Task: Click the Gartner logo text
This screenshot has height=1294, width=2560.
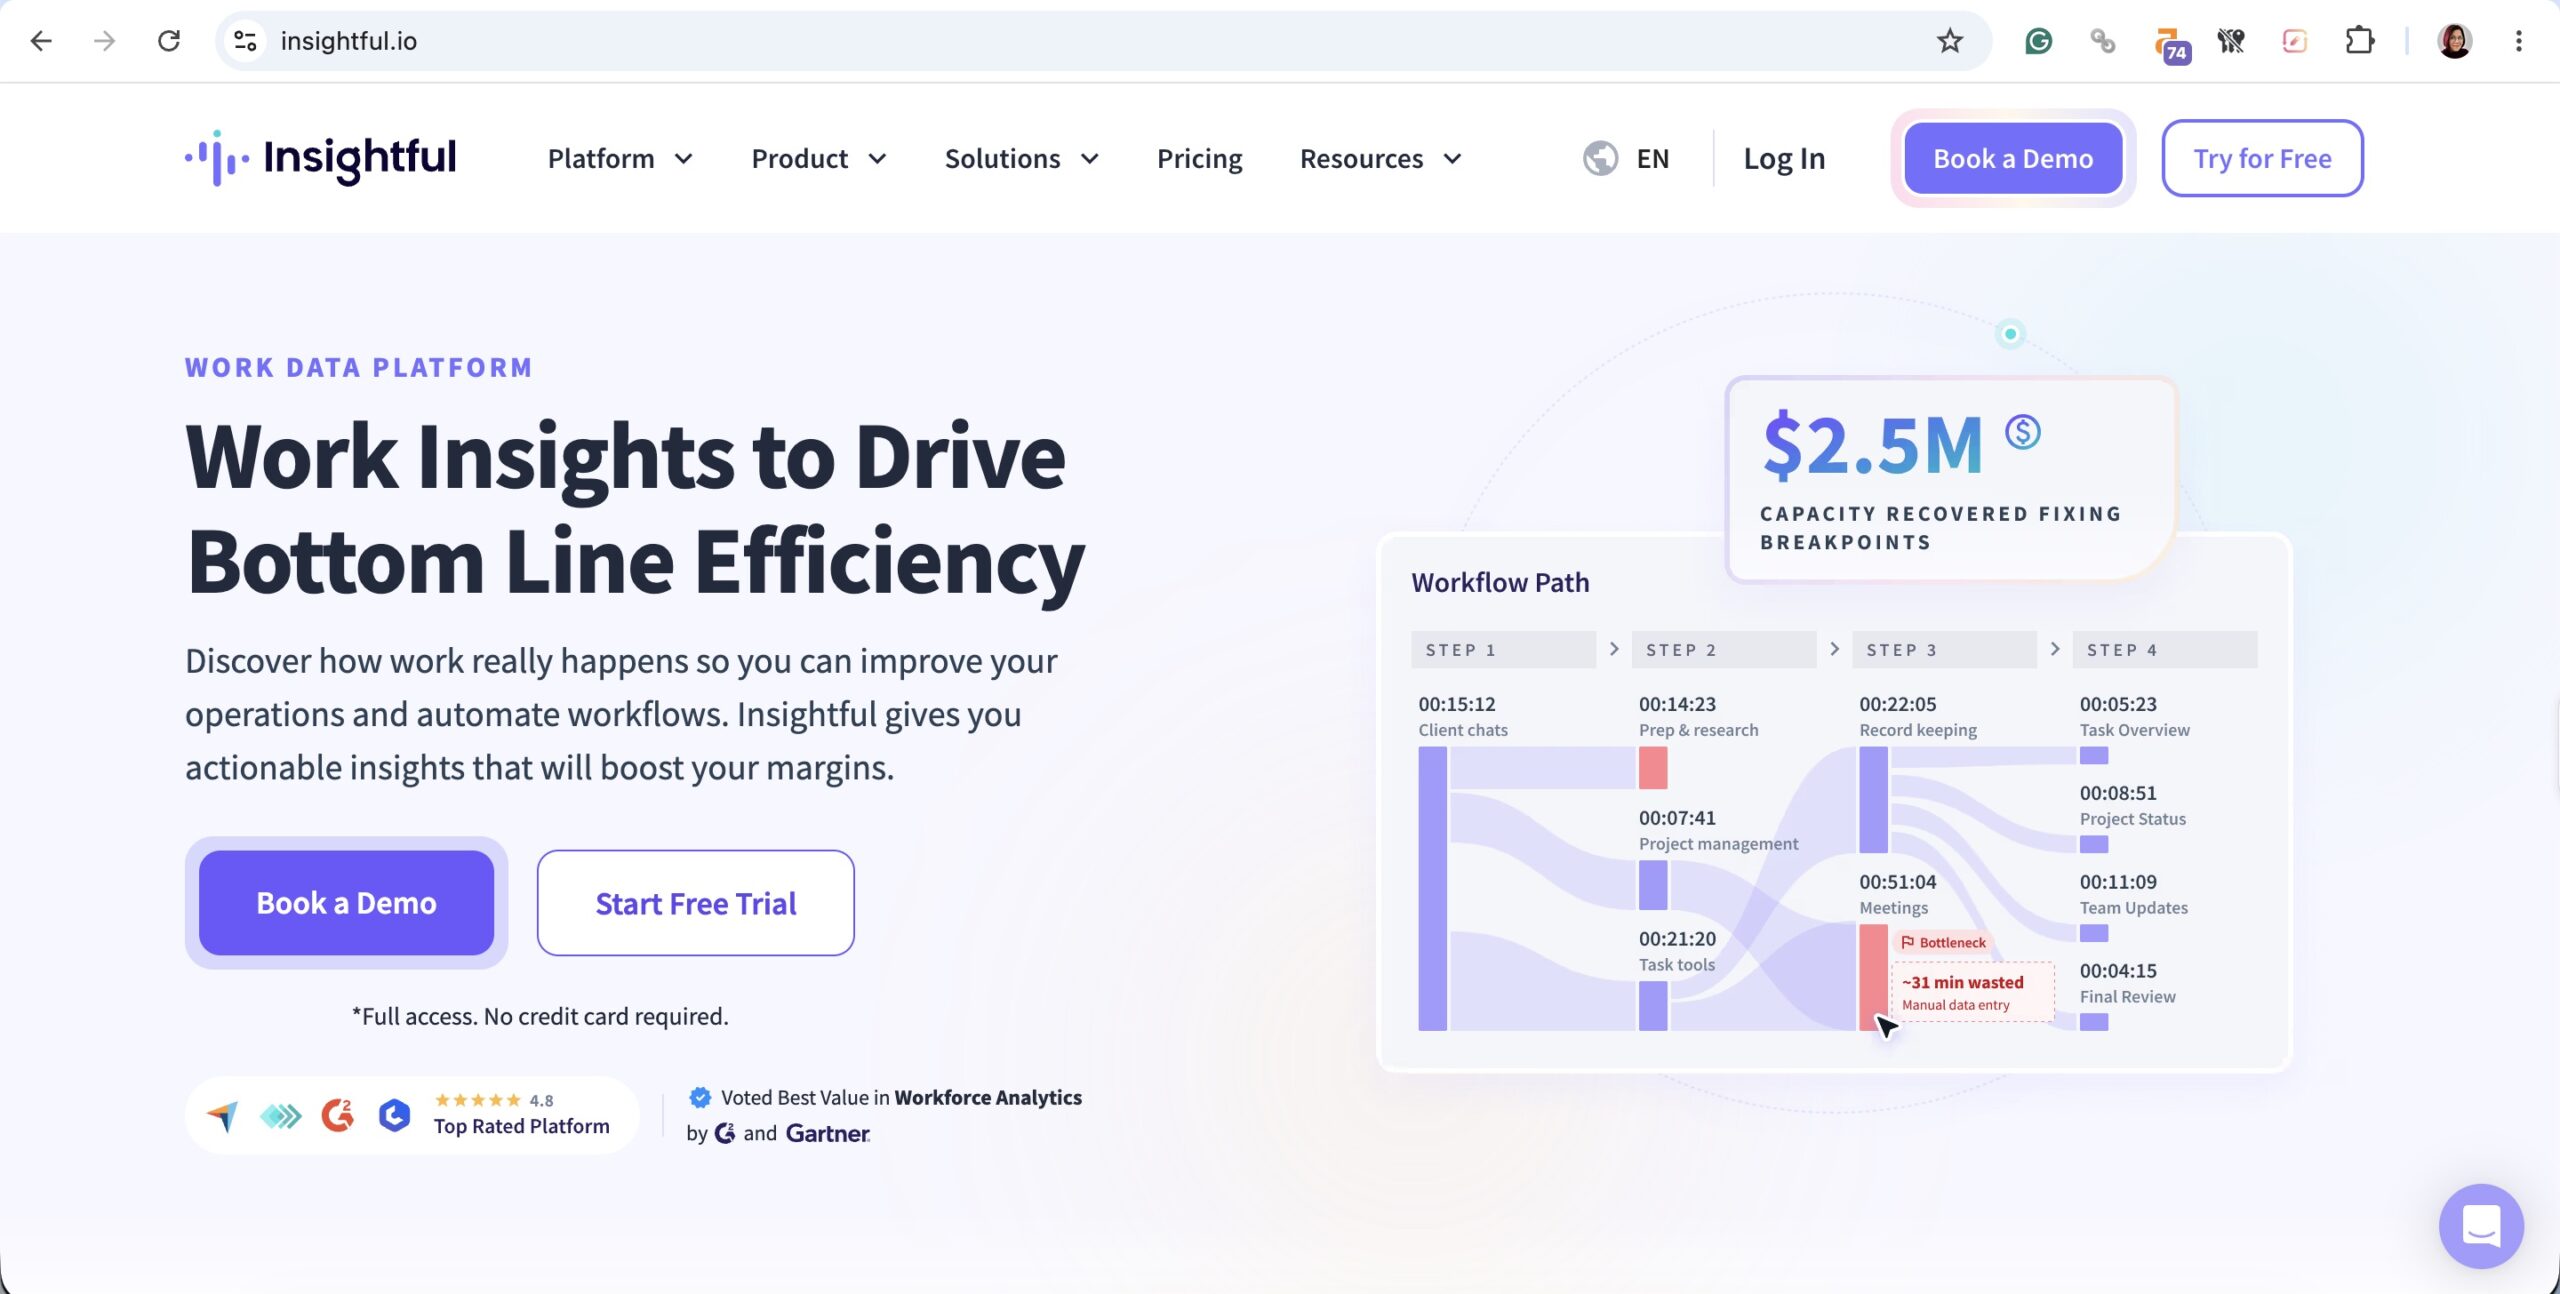Action: [x=827, y=1133]
